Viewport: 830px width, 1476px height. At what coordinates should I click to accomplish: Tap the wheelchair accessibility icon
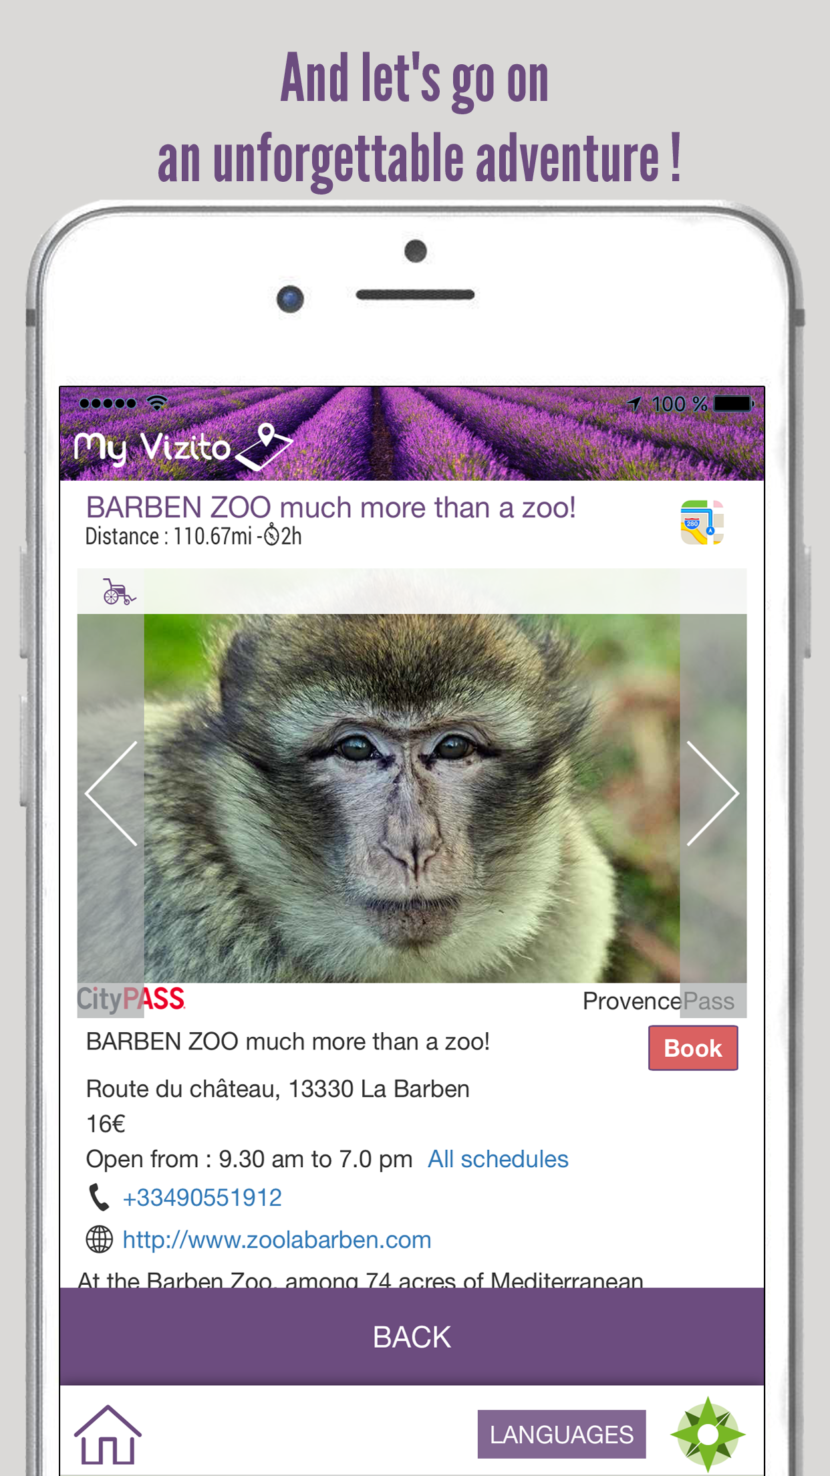(x=119, y=592)
